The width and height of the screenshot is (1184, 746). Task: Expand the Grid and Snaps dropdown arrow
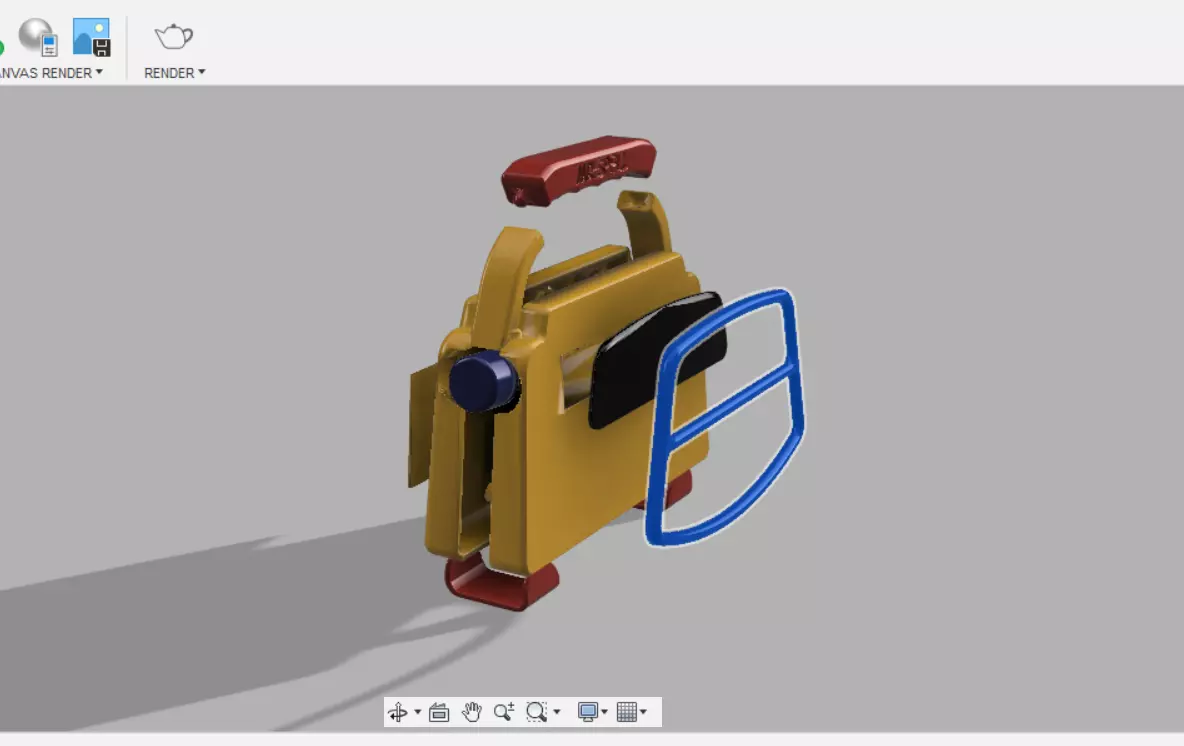643,712
